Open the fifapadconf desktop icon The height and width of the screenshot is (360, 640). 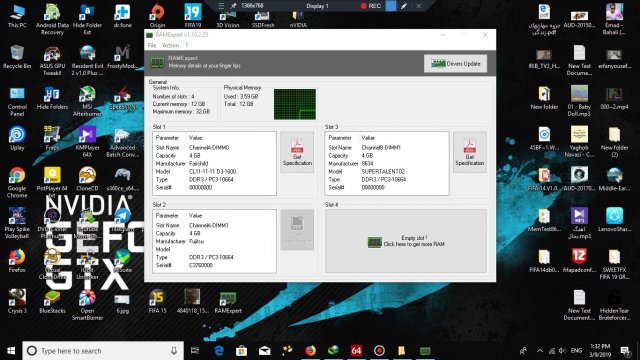[579, 261]
